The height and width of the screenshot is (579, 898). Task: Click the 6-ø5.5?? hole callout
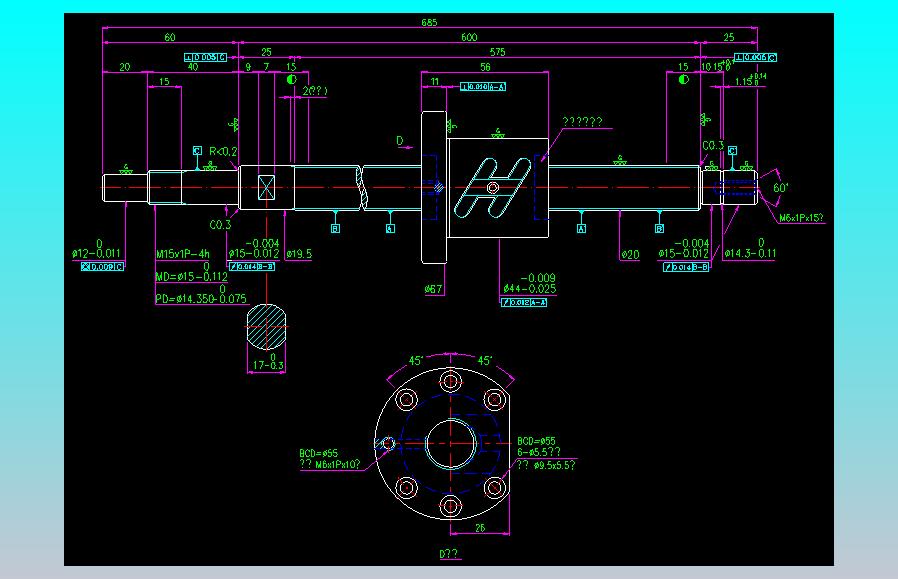tap(539, 452)
